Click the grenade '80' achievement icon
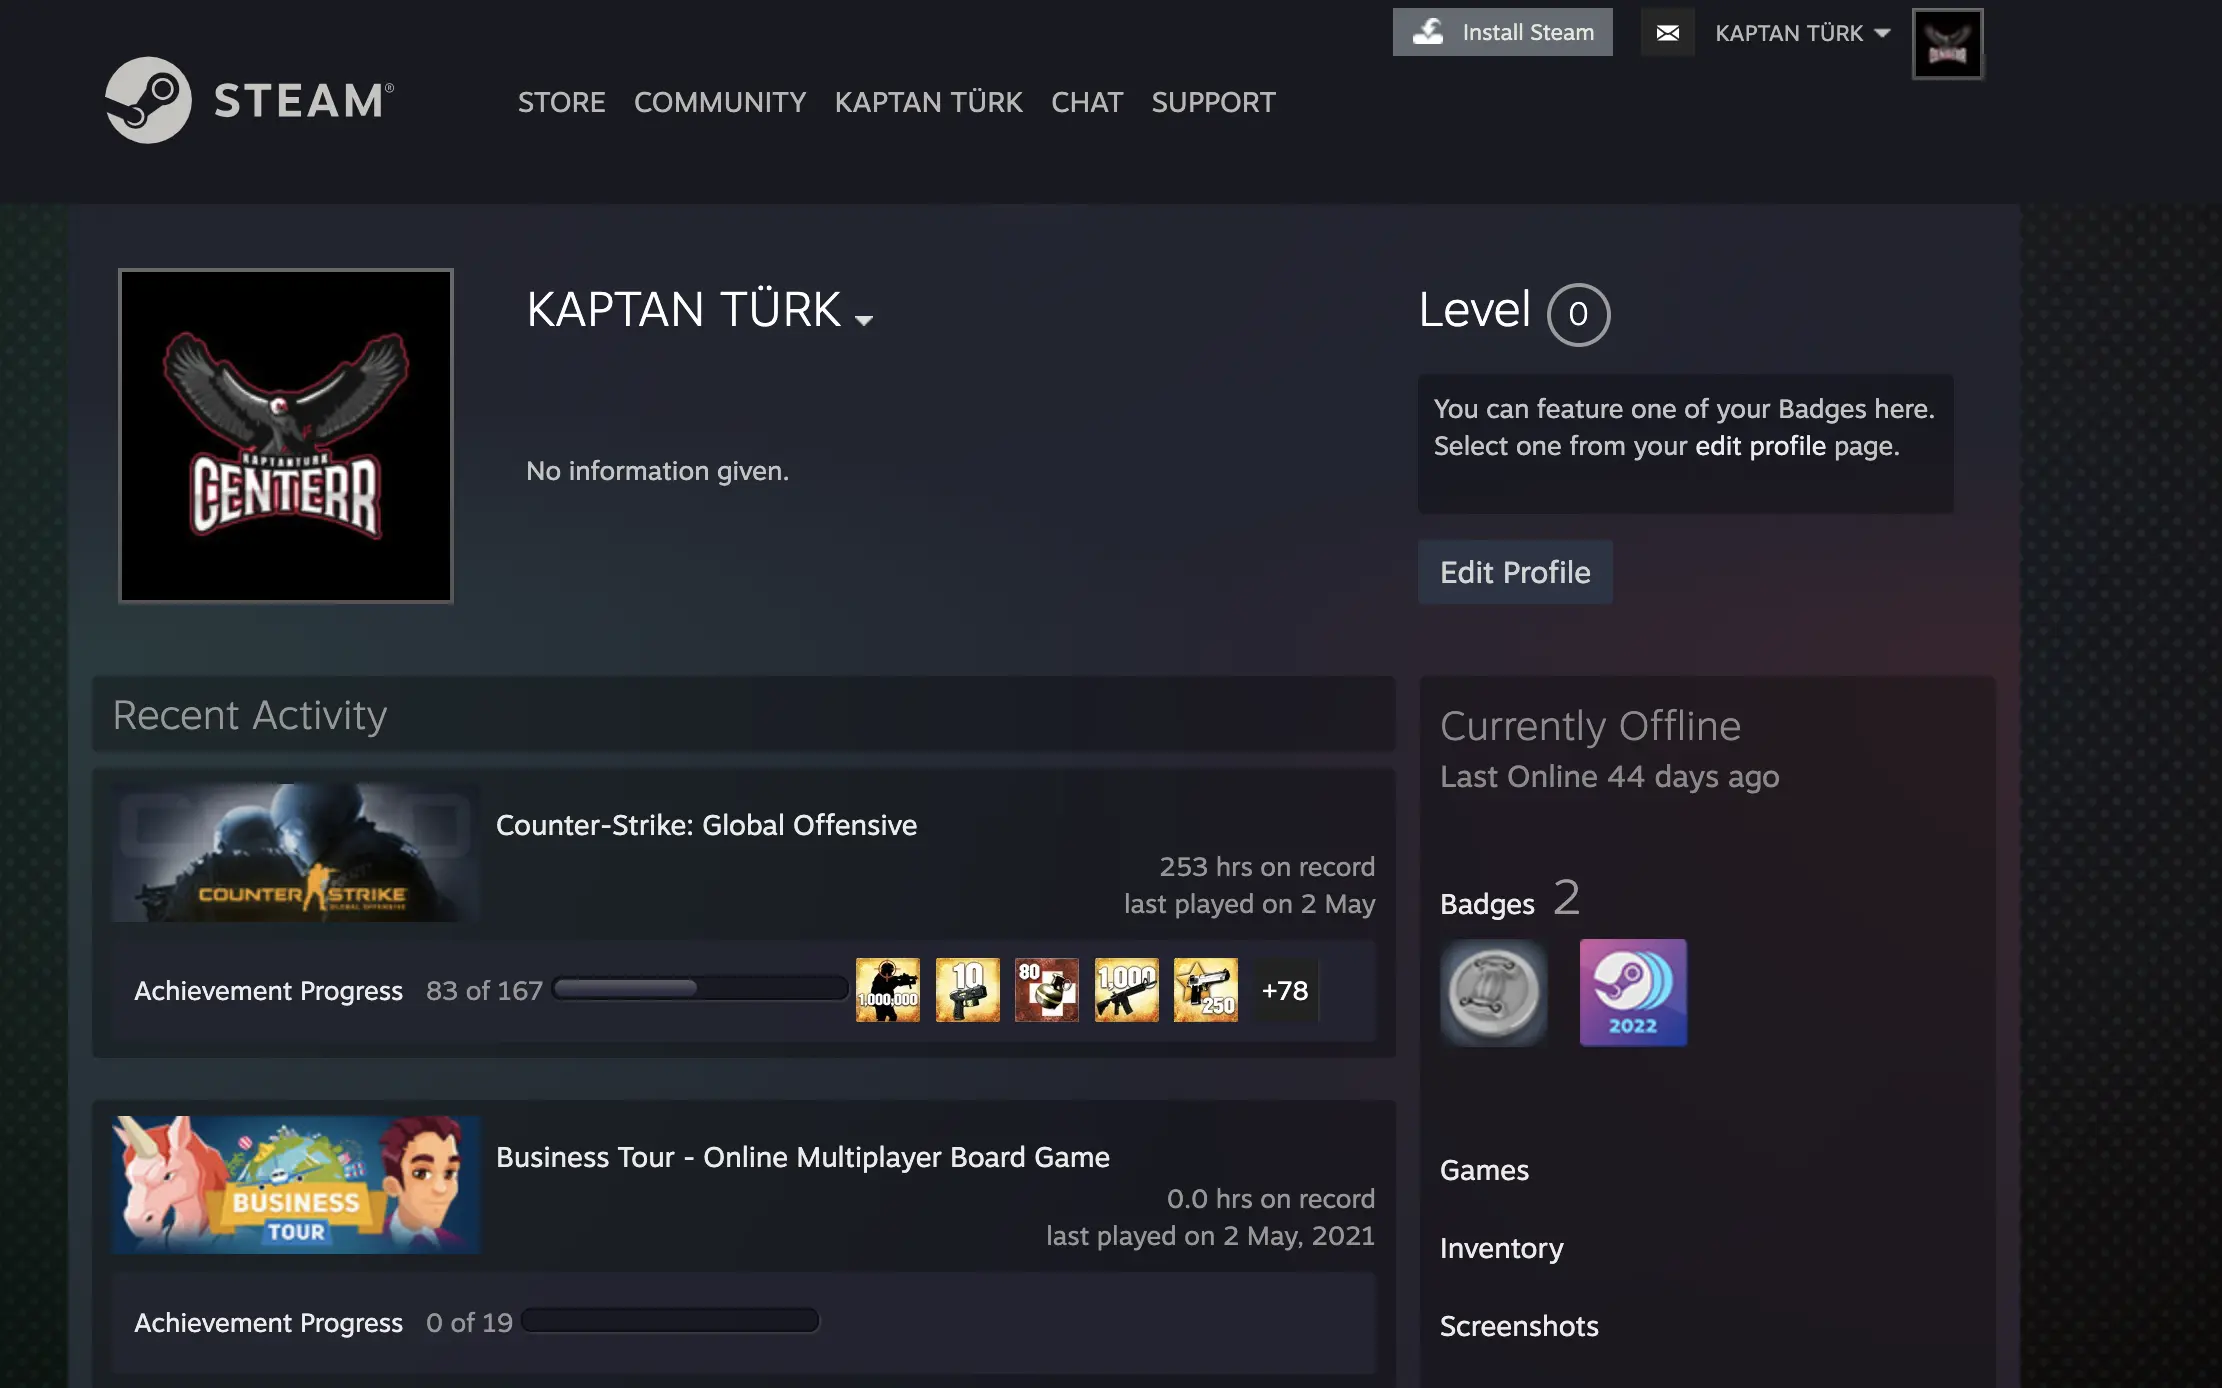This screenshot has width=2222, height=1388. pyautogui.click(x=1047, y=990)
